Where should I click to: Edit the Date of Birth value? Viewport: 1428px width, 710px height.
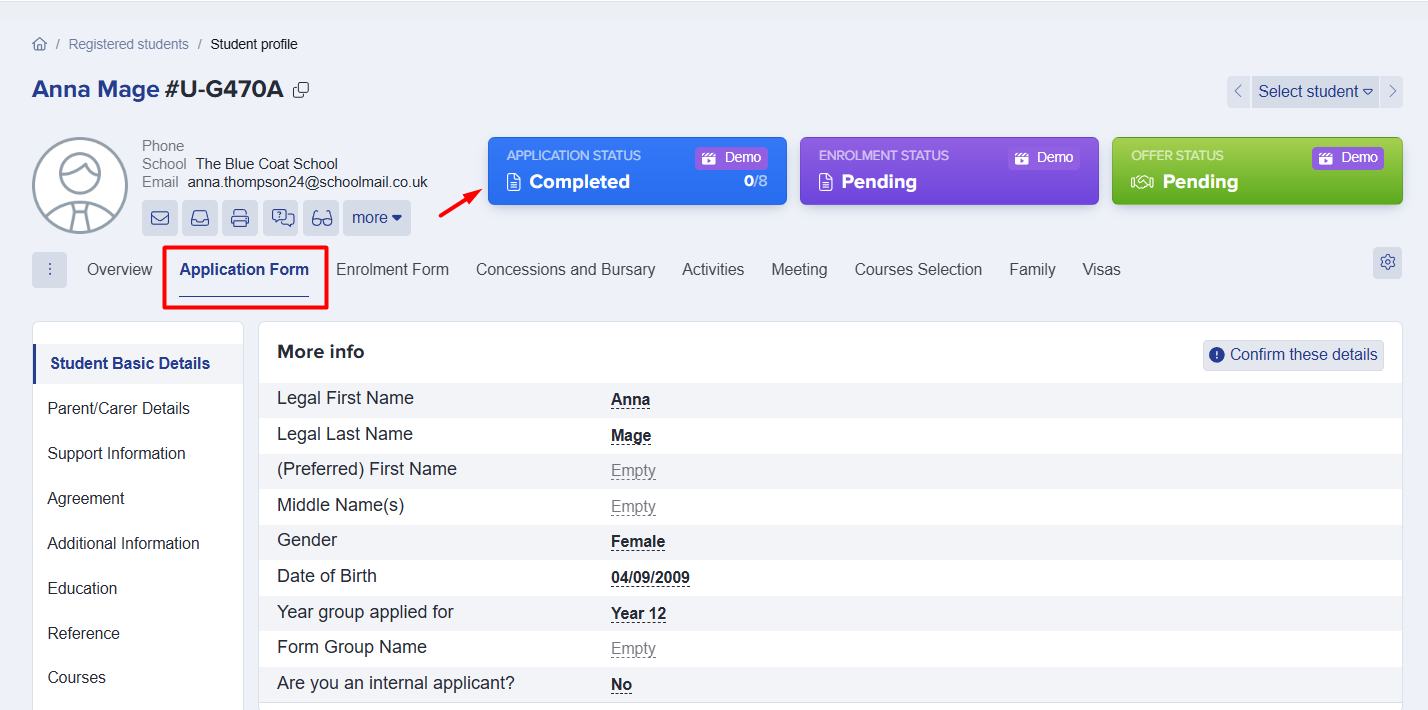(x=650, y=578)
